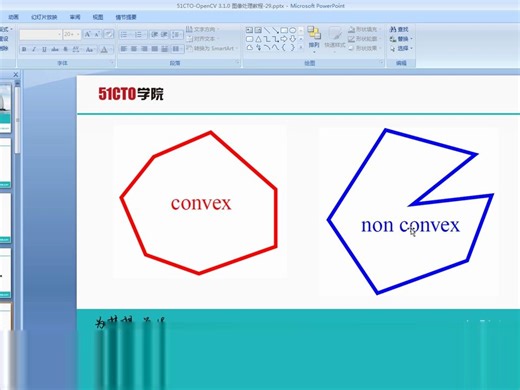Viewport: 520px width, 390px height.
Task: Justify the paragraph text
Action: [x=155, y=49]
